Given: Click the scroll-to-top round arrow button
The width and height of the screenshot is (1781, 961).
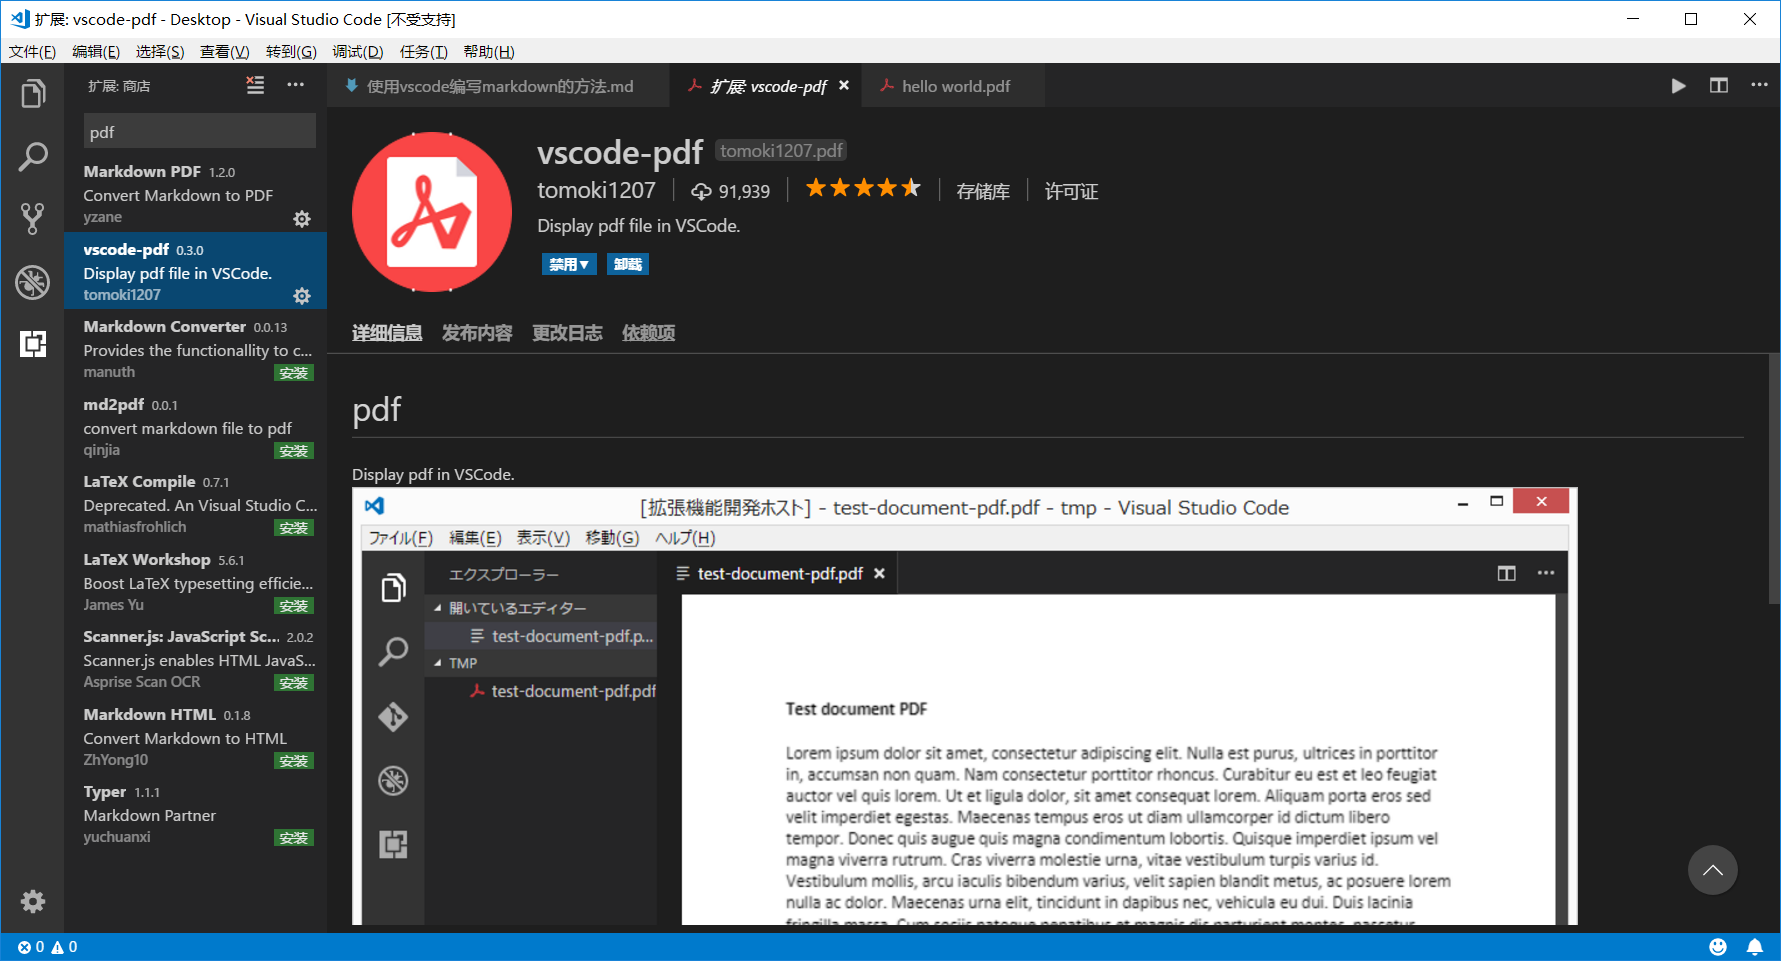Looking at the screenshot, I should pyautogui.click(x=1713, y=870).
